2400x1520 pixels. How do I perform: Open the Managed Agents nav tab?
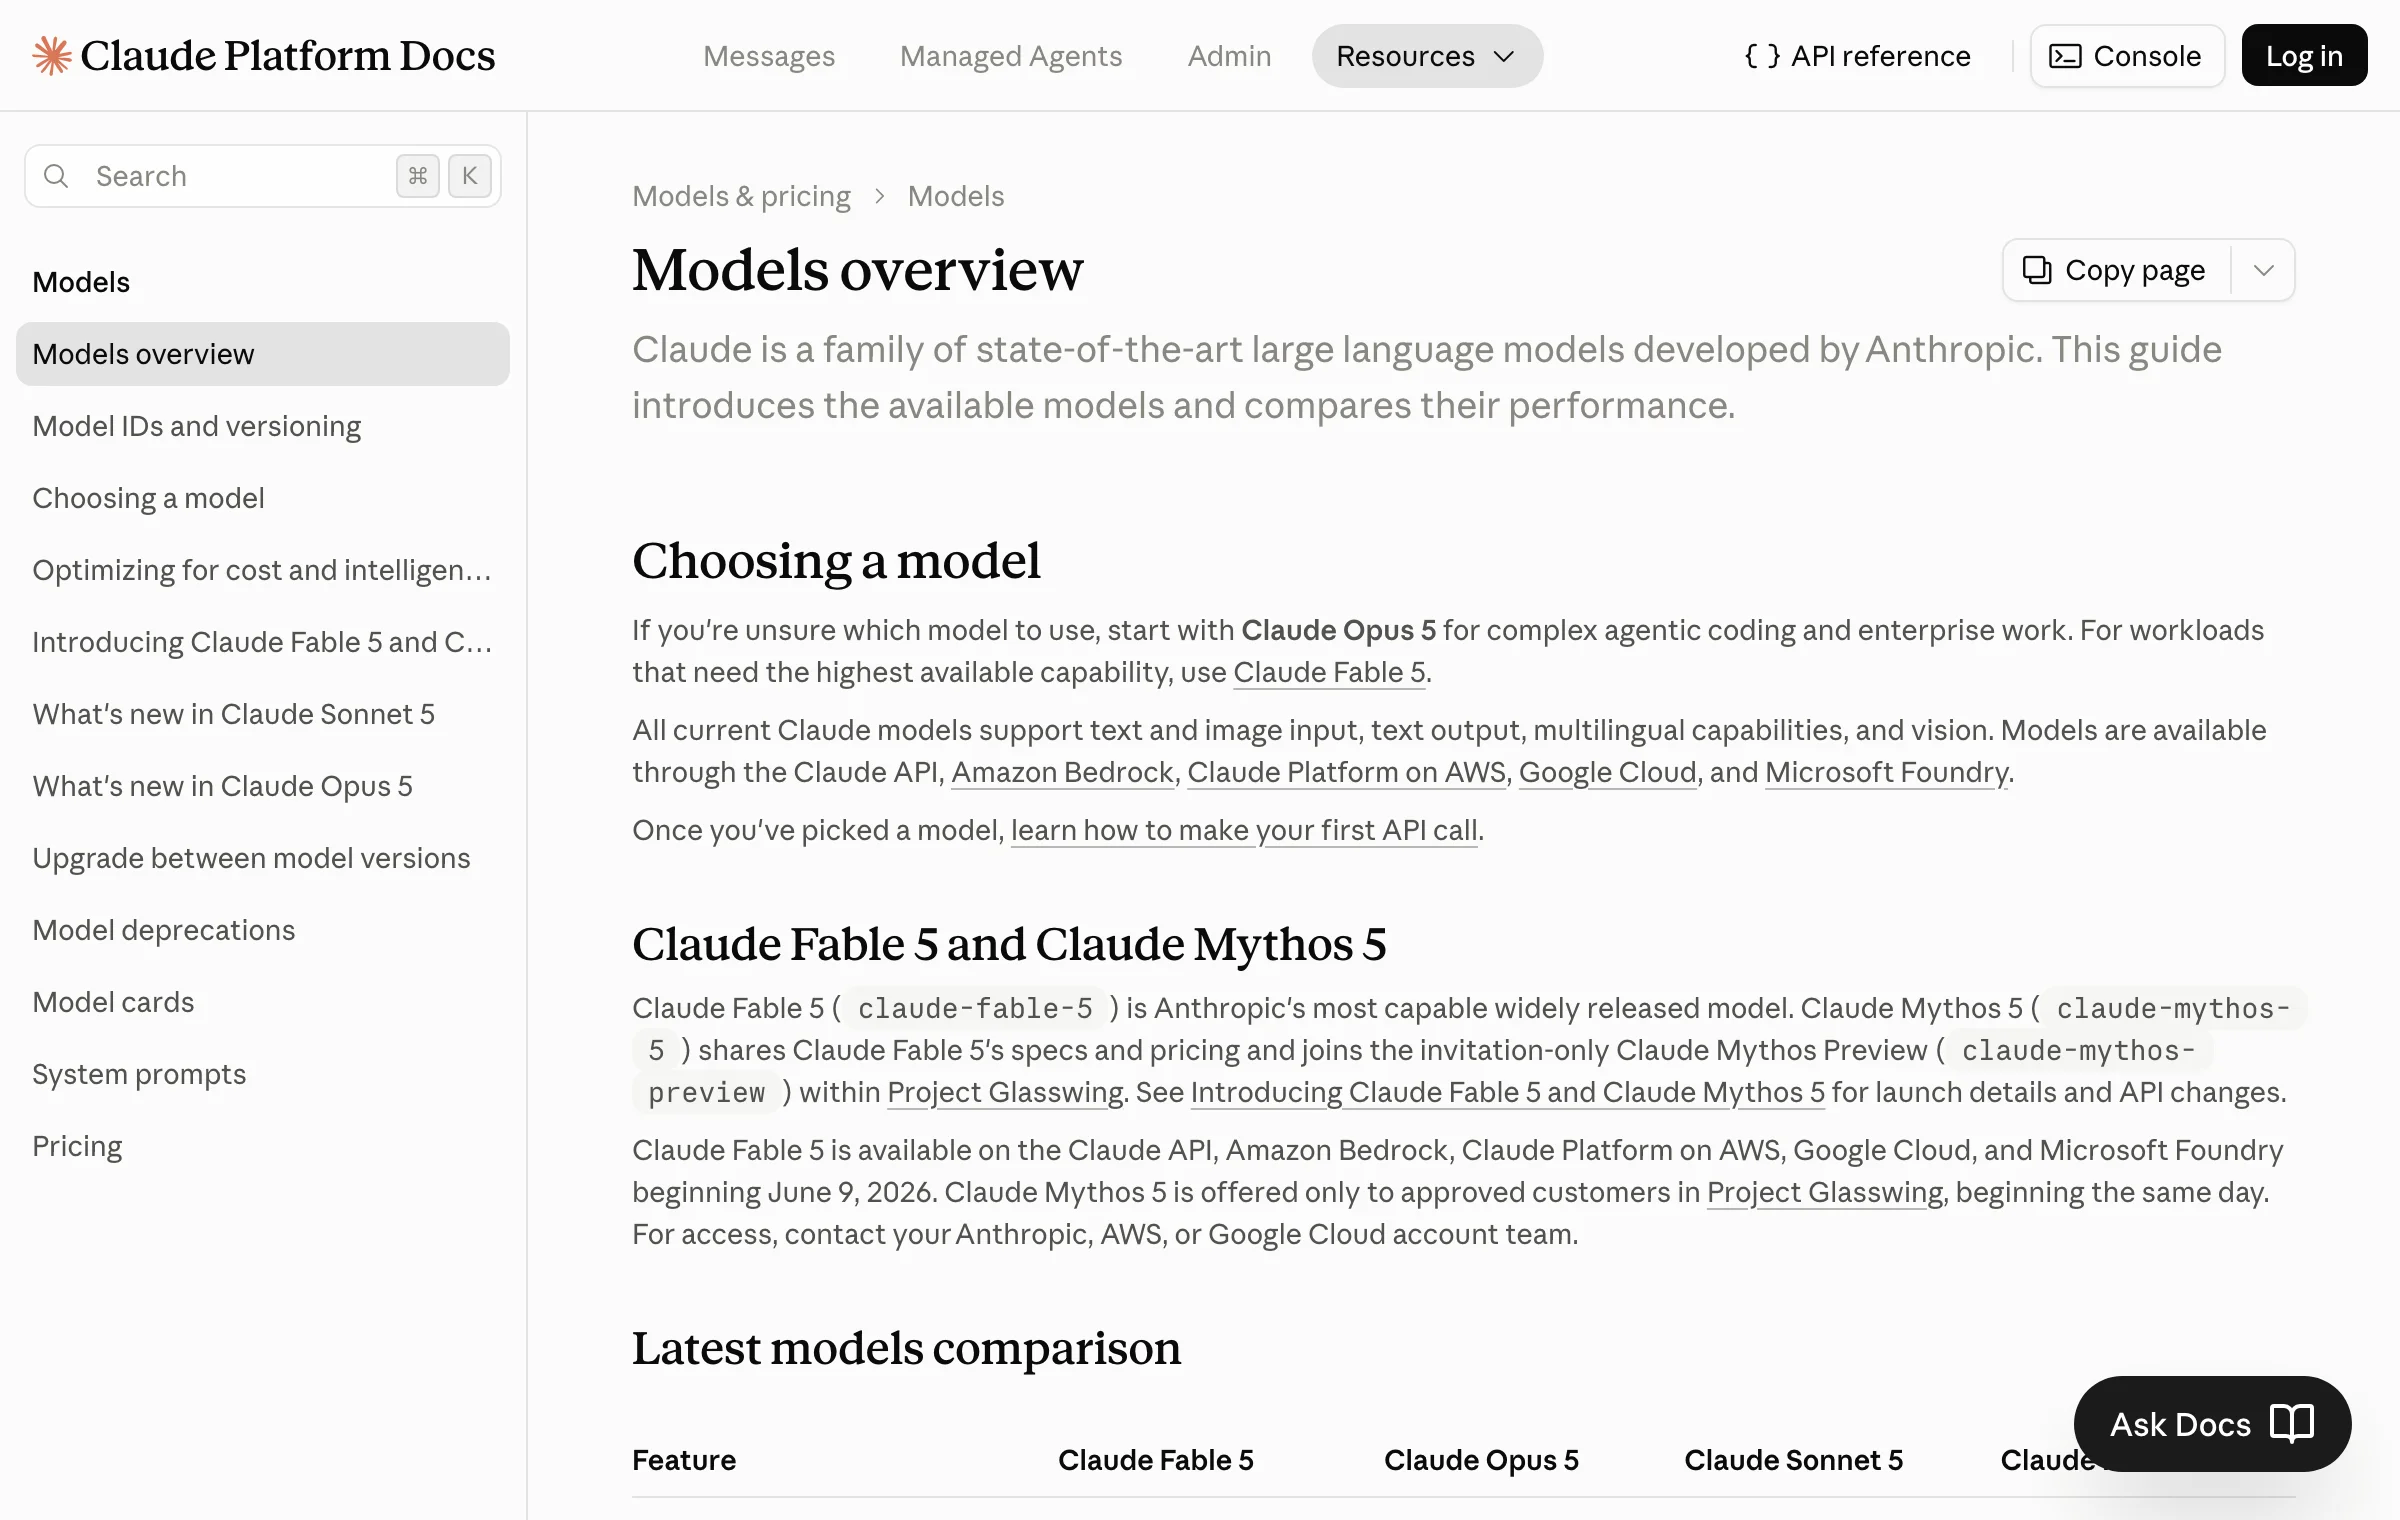point(1011,56)
